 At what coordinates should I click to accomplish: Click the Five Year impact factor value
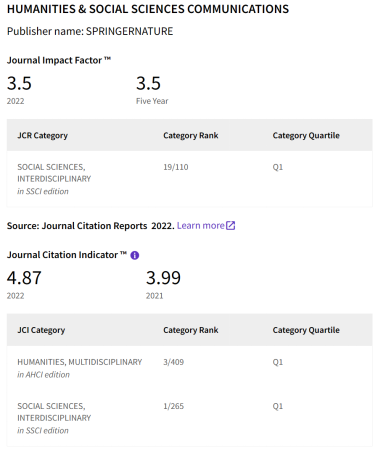[x=148, y=83]
